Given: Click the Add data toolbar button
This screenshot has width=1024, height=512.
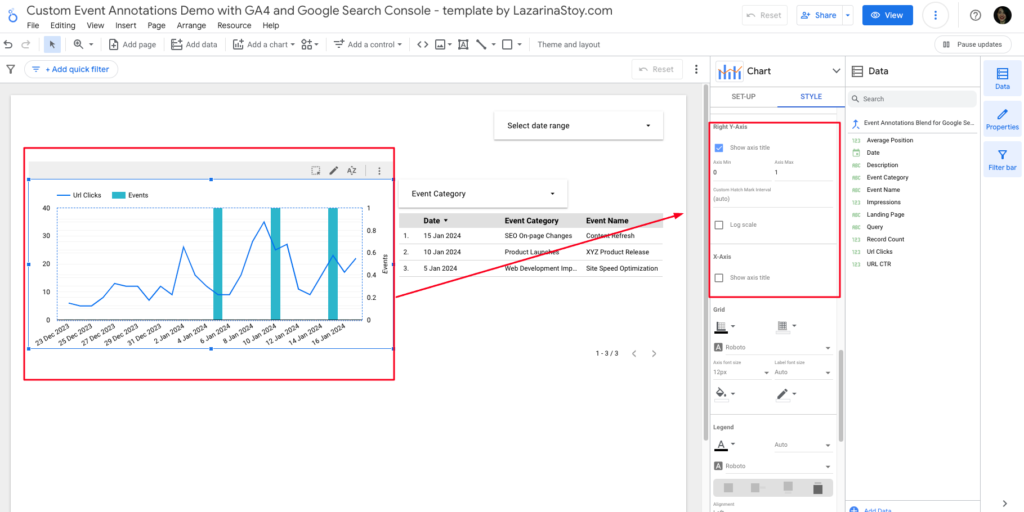Looking at the screenshot, I should point(194,44).
